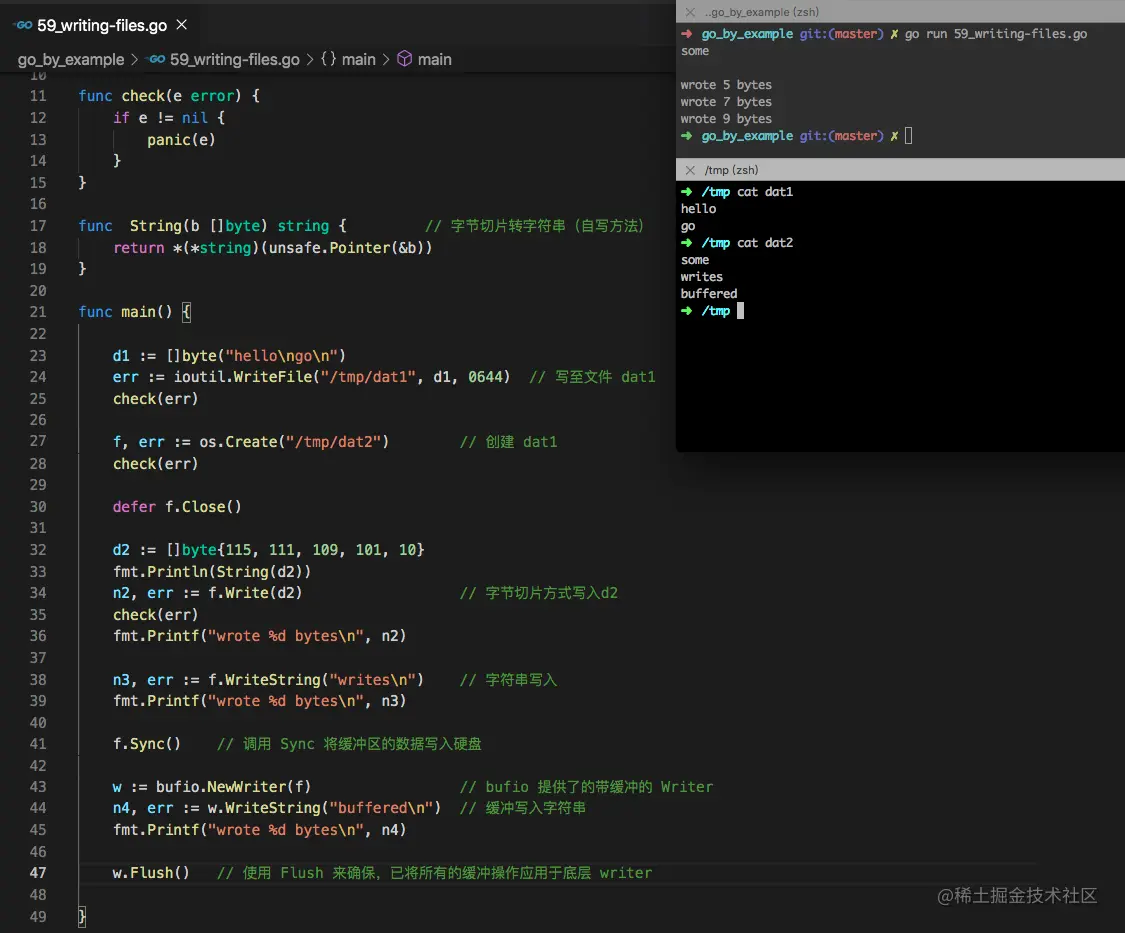Click the 'd1 := []byte("hello\ngo\n")' line
The image size is (1125, 933).
click(x=230, y=356)
